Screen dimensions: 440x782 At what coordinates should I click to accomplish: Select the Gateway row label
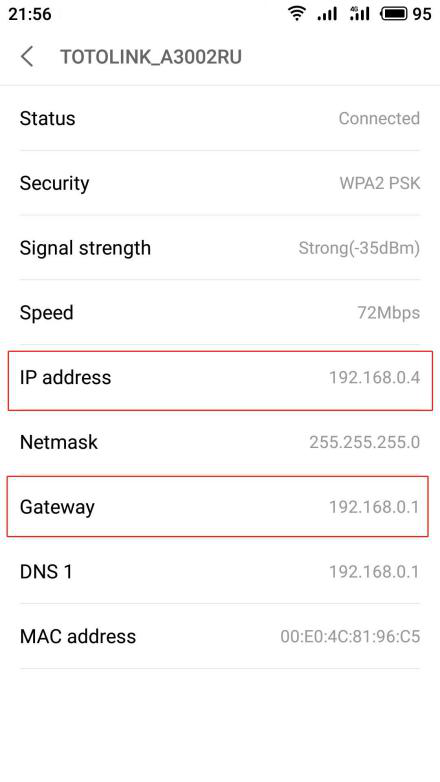pos(57,507)
